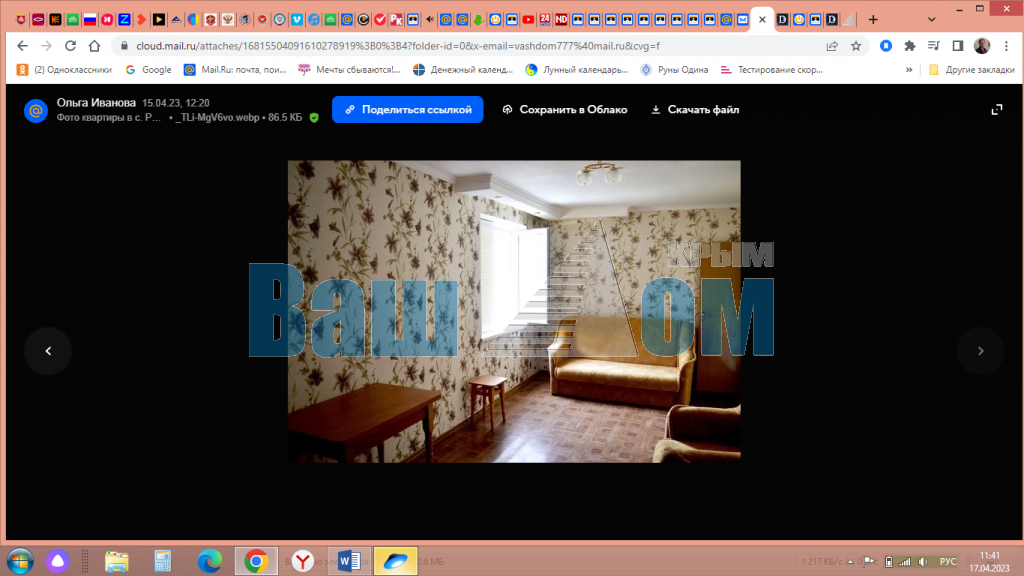Switch to the pink PK icon tab
The width and height of the screenshot is (1024, 576).
(396, 20)
